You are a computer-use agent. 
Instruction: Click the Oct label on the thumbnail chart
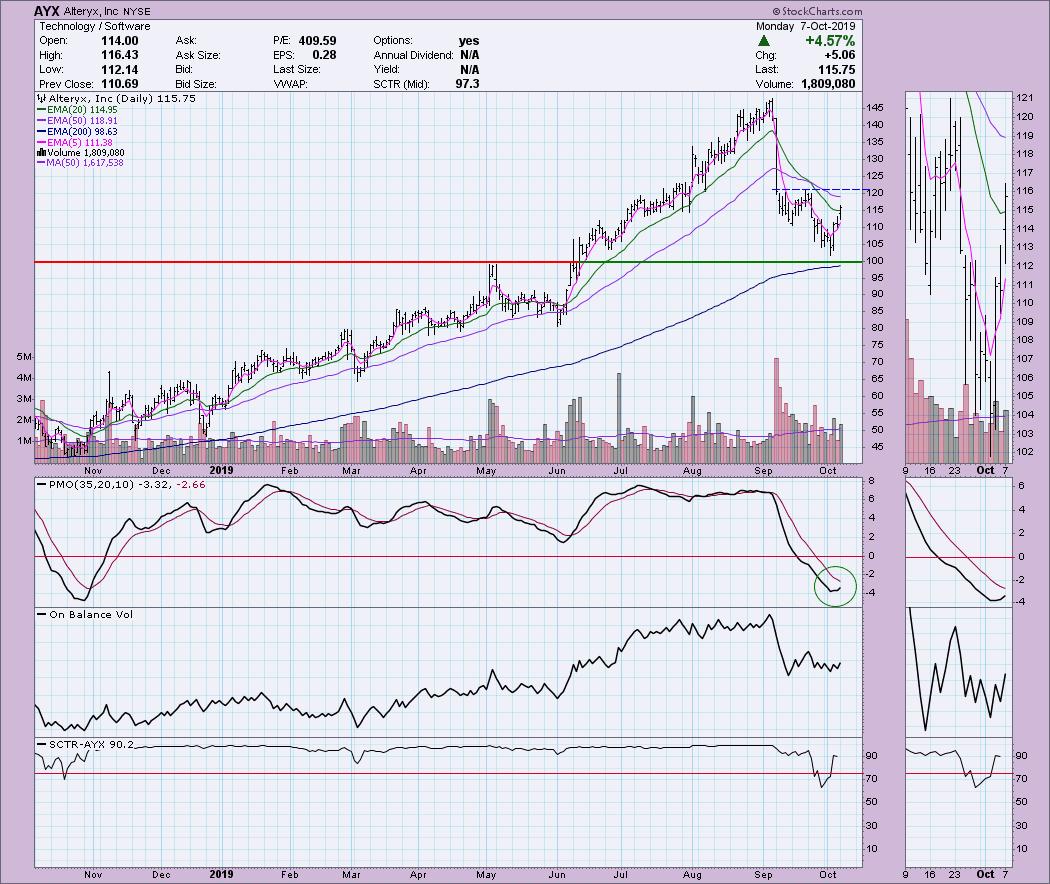pos(985,470)
